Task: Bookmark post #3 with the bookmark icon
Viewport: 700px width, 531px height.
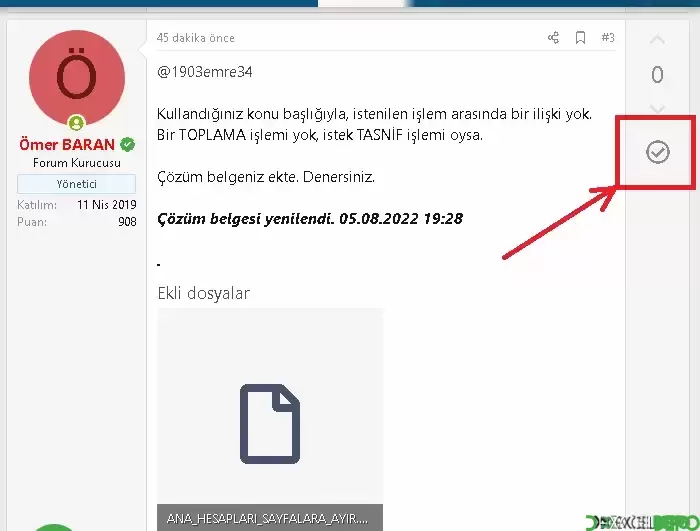Action: tap(580, 38)
